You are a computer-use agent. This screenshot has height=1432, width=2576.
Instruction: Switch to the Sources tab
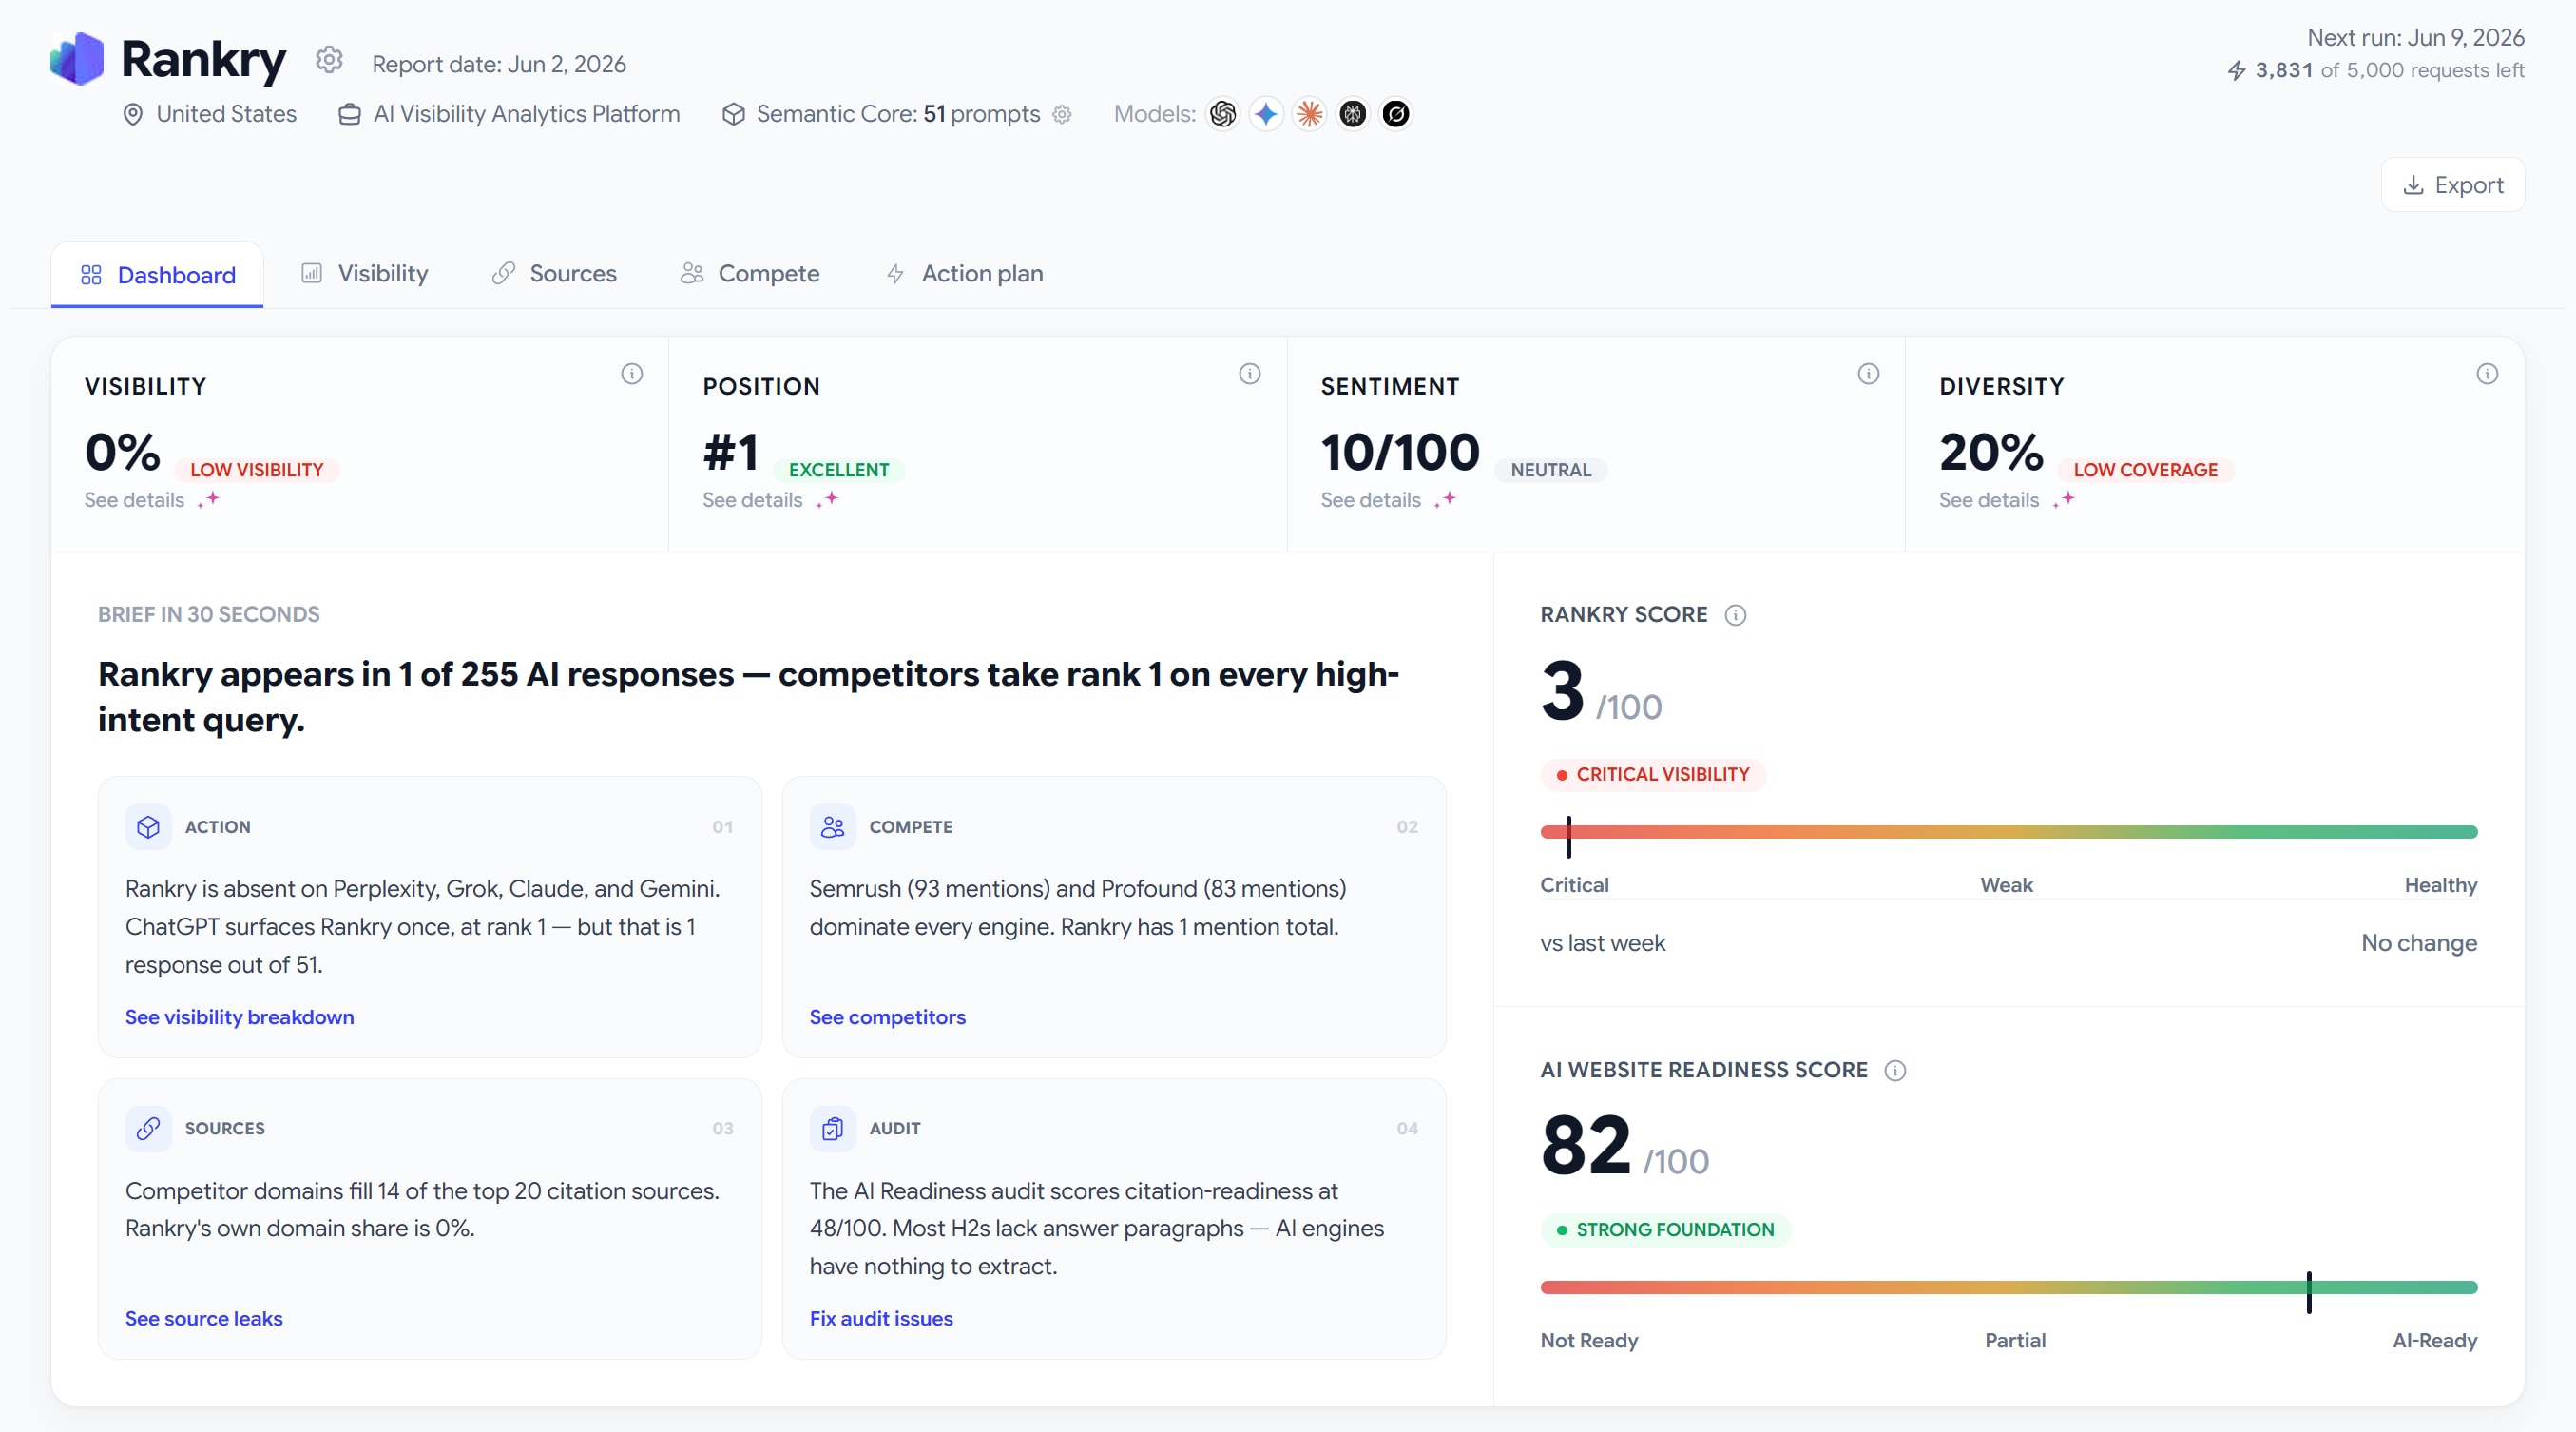click(x=554, y=274)
